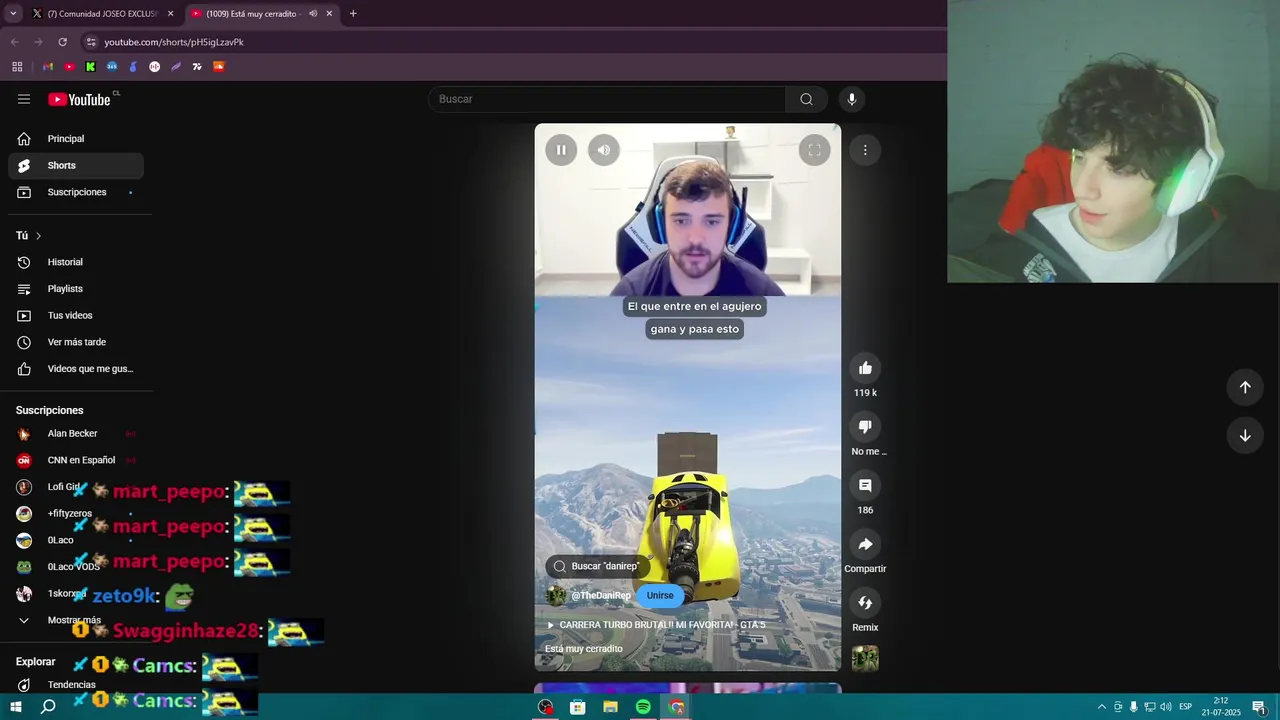The height and width of the screenshot is (720, 1280).
Task: Open Alan Becker subscription channel
Action: (76, 434)
